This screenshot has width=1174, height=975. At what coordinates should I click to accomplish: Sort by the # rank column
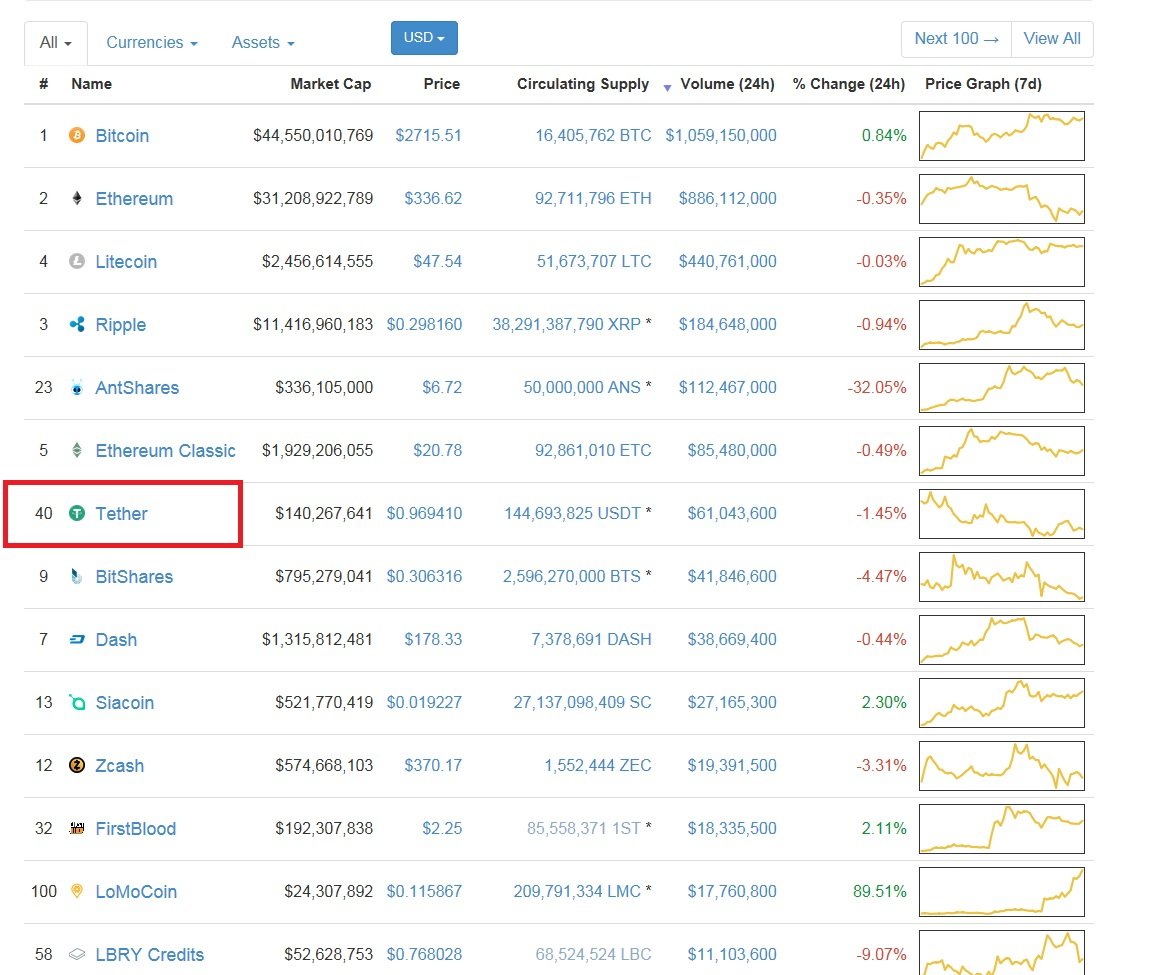tap(43, 84)
